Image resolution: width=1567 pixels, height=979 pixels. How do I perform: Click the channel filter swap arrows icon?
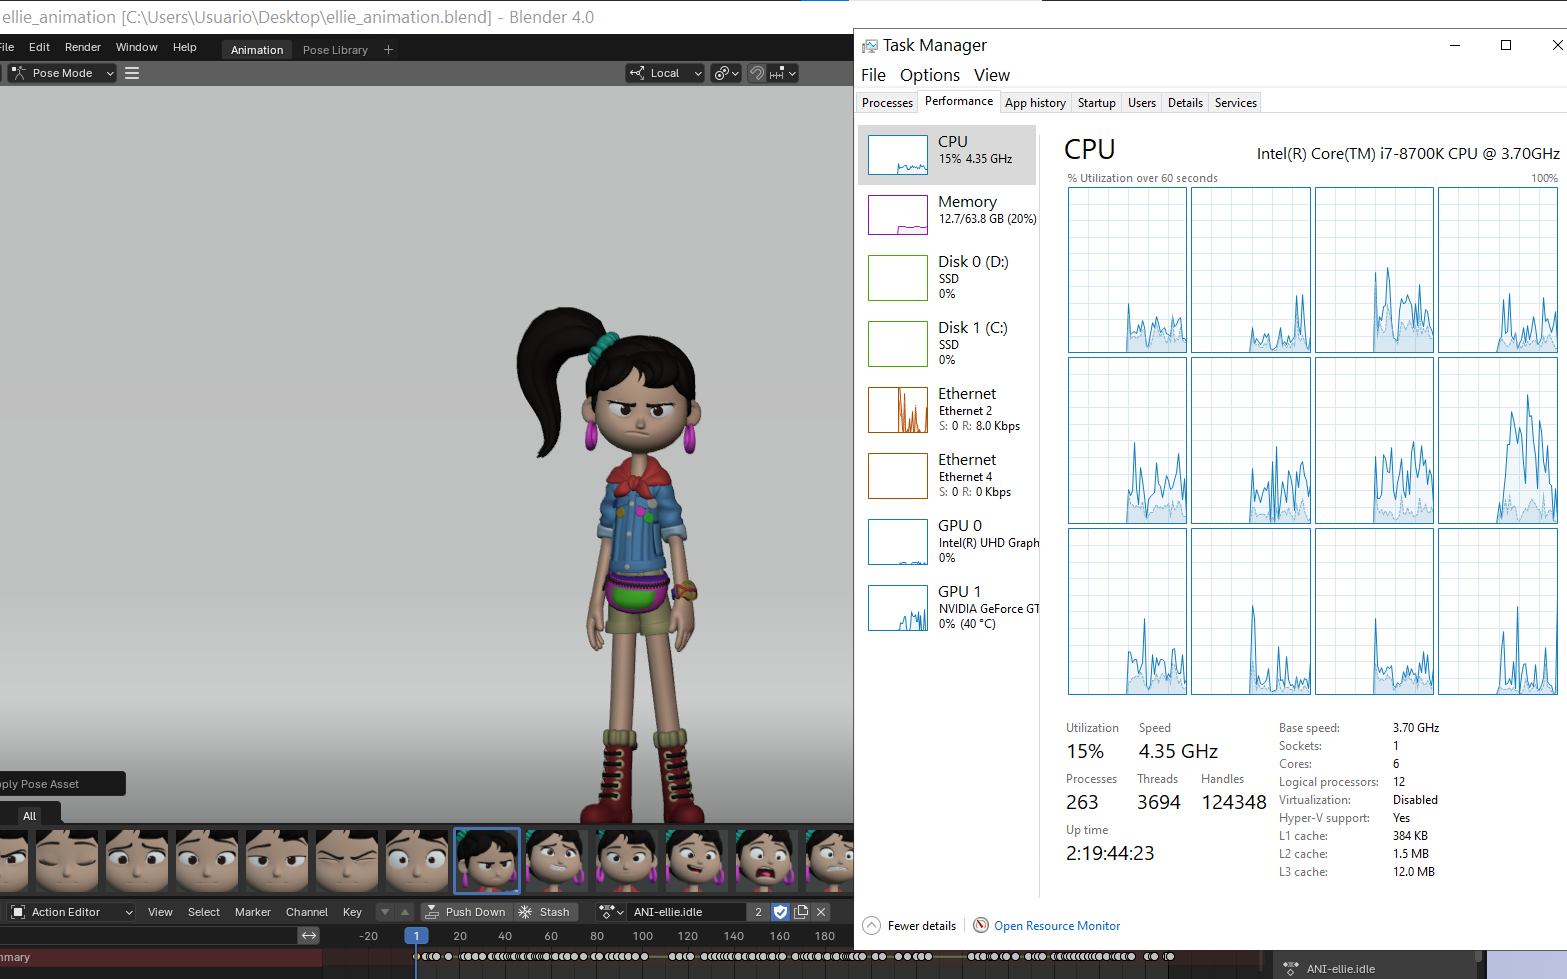309,936
